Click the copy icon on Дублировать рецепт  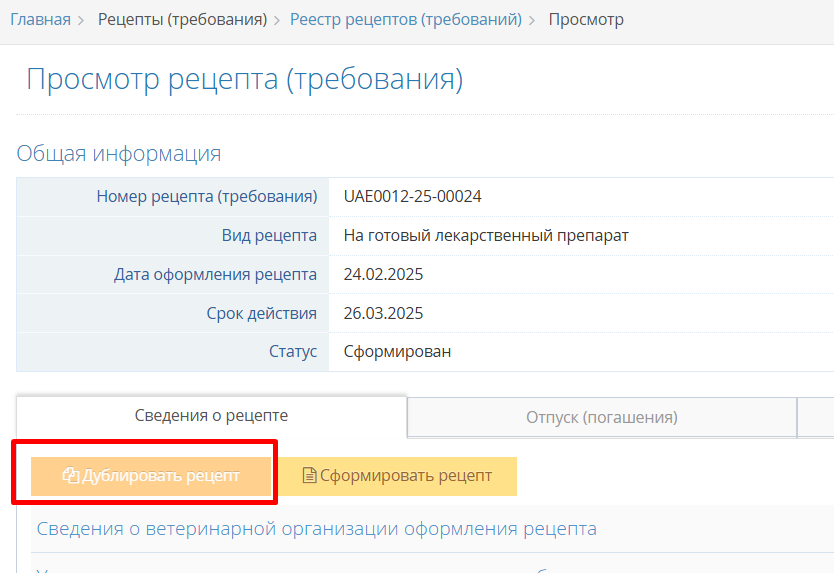pos(70,476)
